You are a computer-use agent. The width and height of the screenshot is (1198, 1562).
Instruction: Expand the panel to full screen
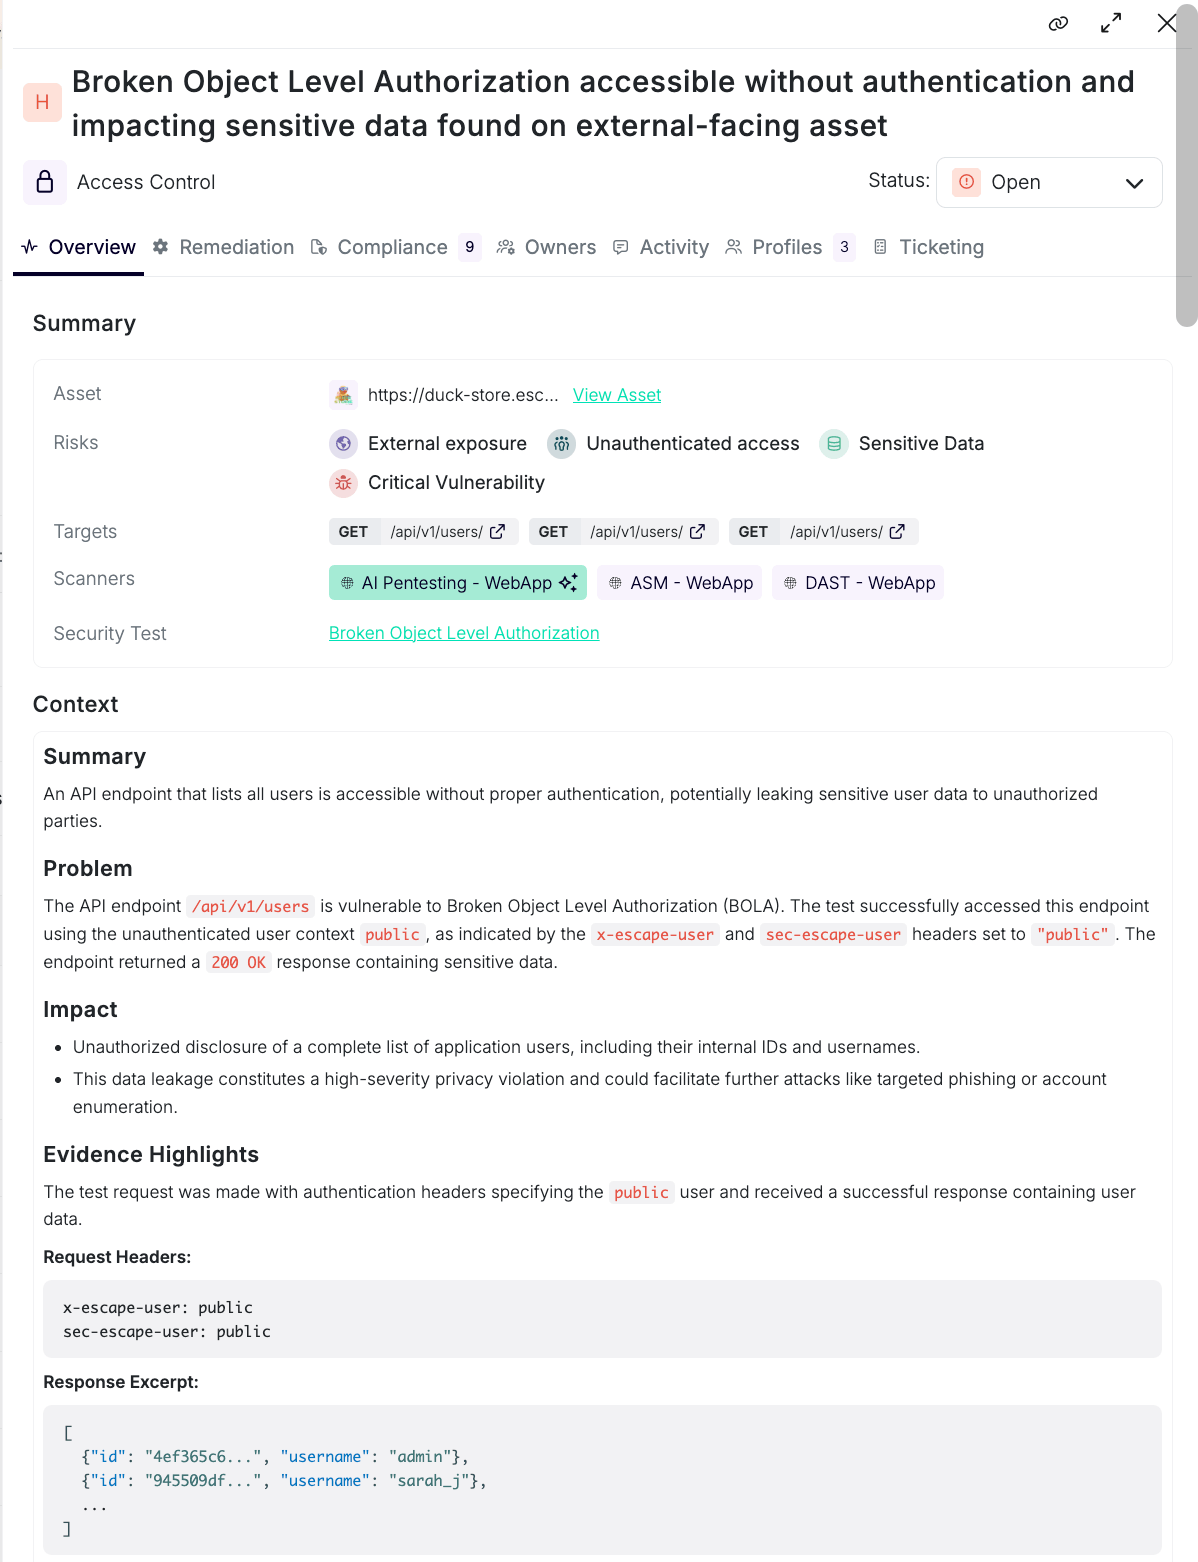pyautogui.click(x=1111, y=24)
